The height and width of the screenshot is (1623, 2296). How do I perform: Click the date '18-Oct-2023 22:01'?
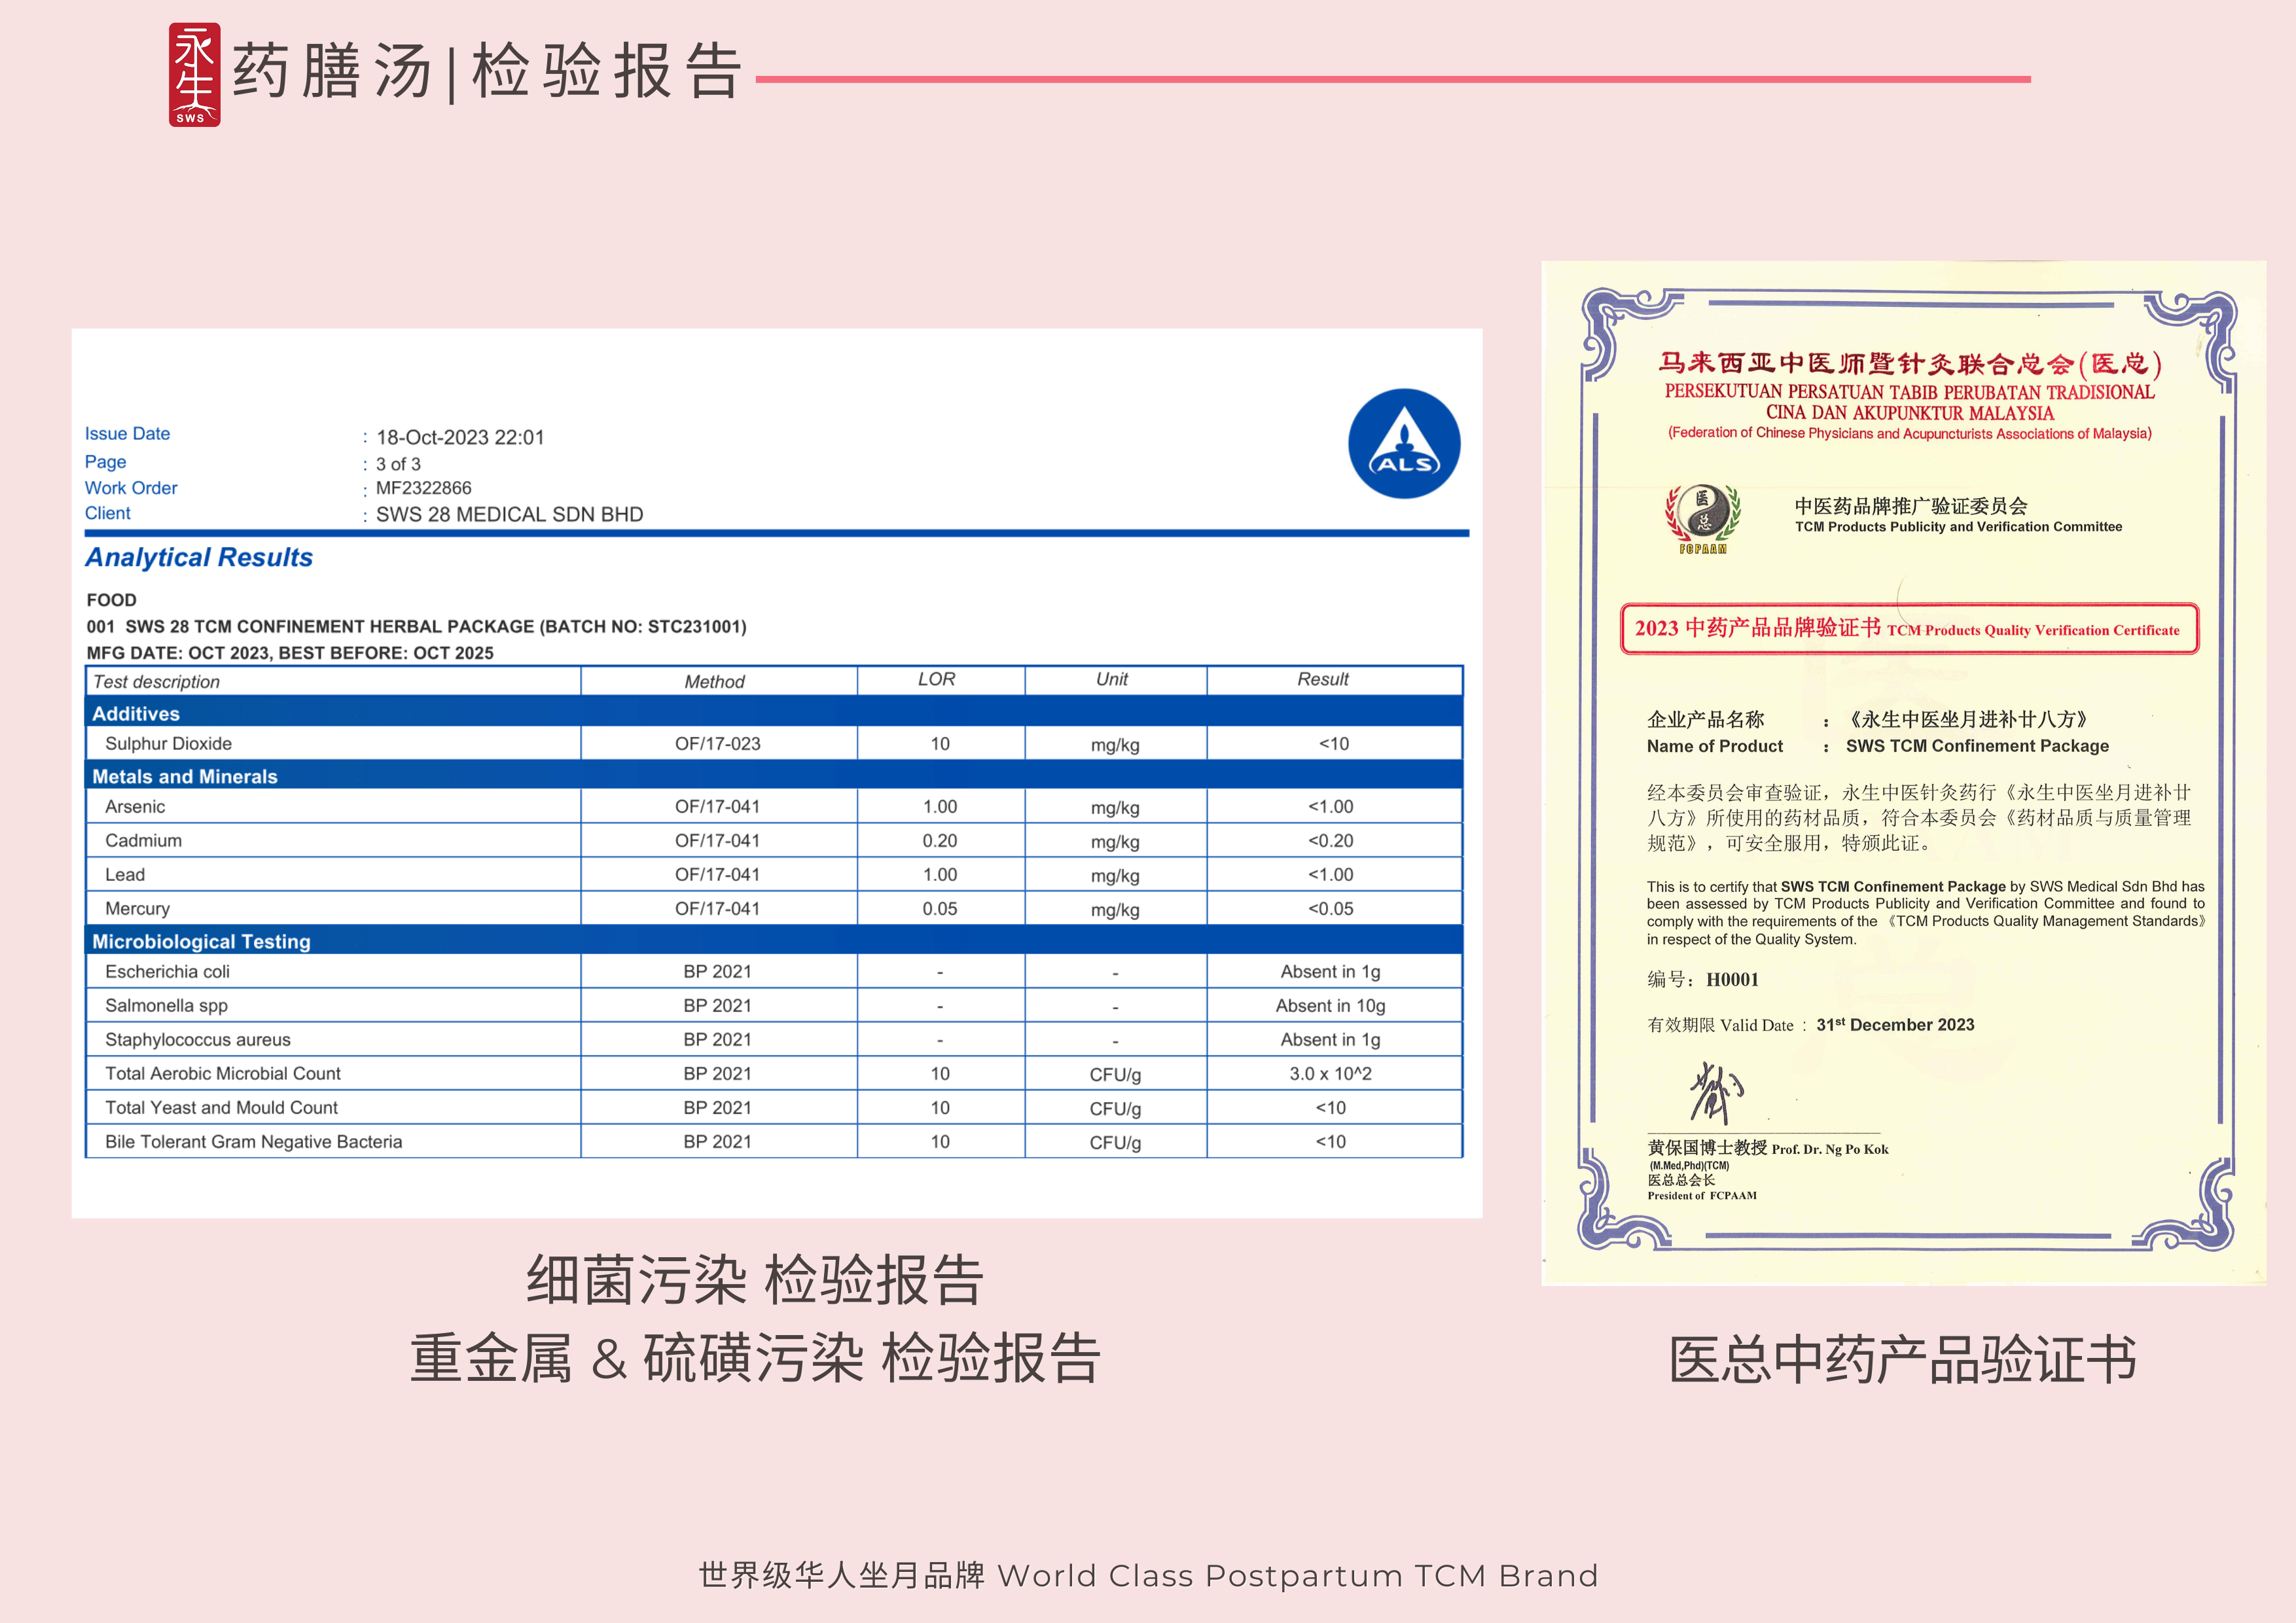coord(460,437)
